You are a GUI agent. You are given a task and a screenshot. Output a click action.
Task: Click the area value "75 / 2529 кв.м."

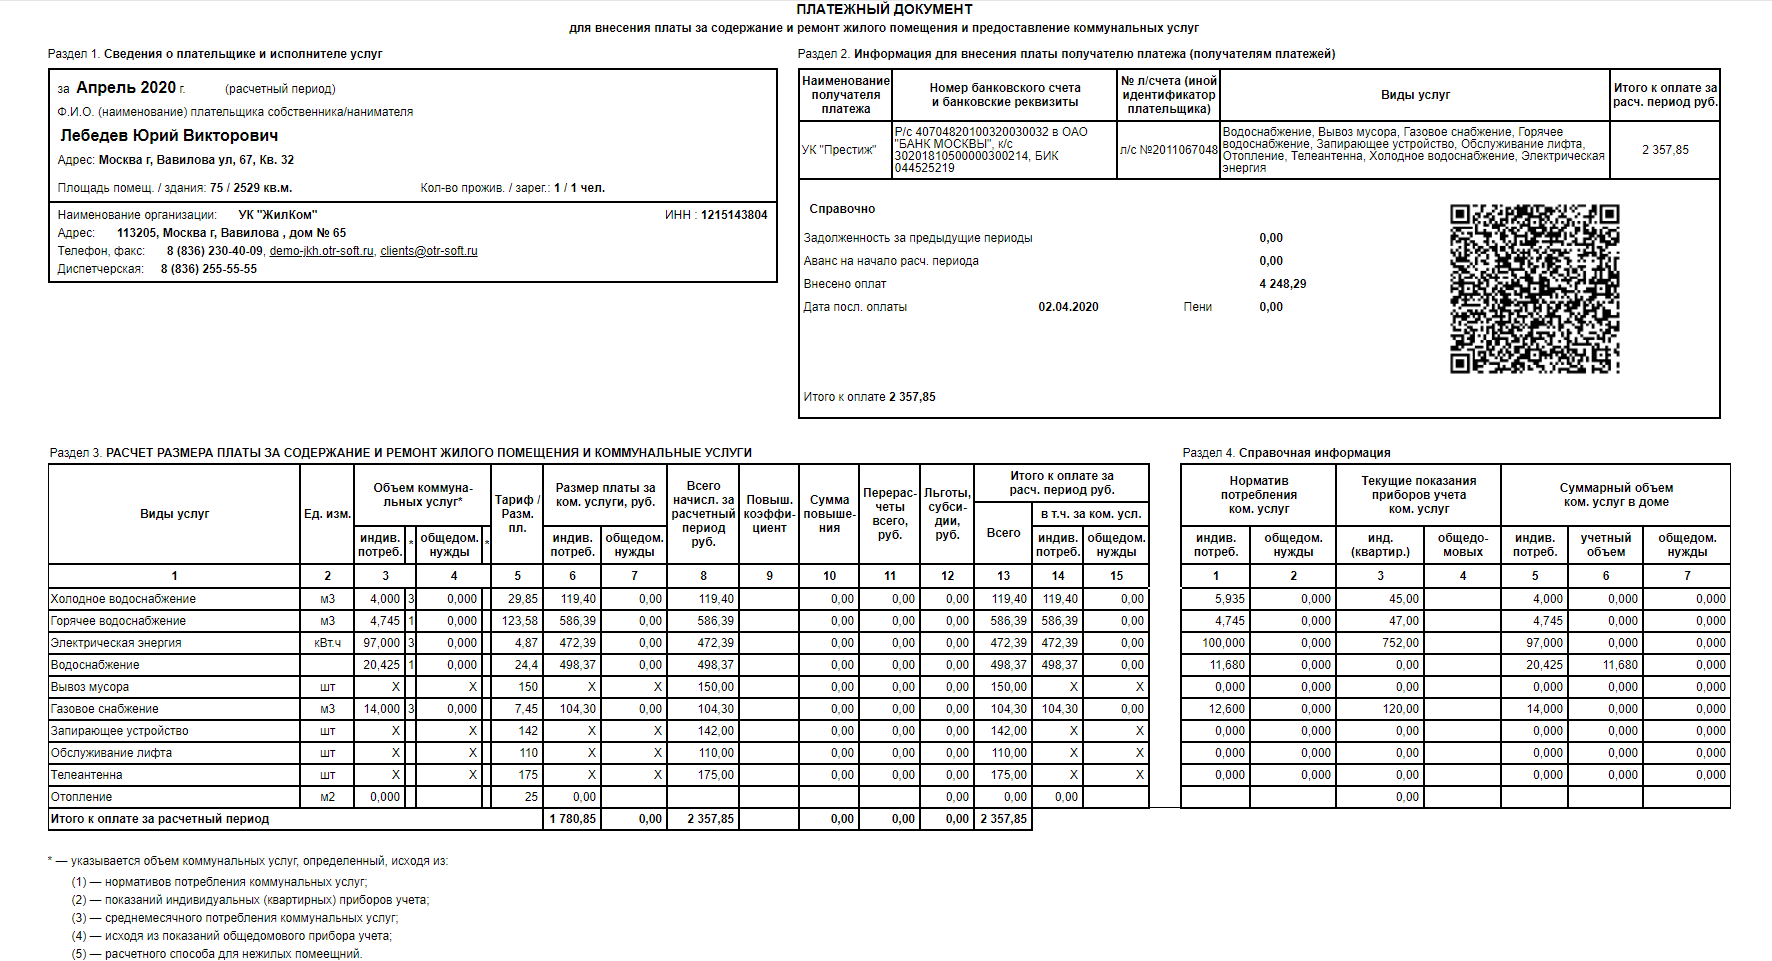pyautogui.click(x=251, y=188)
